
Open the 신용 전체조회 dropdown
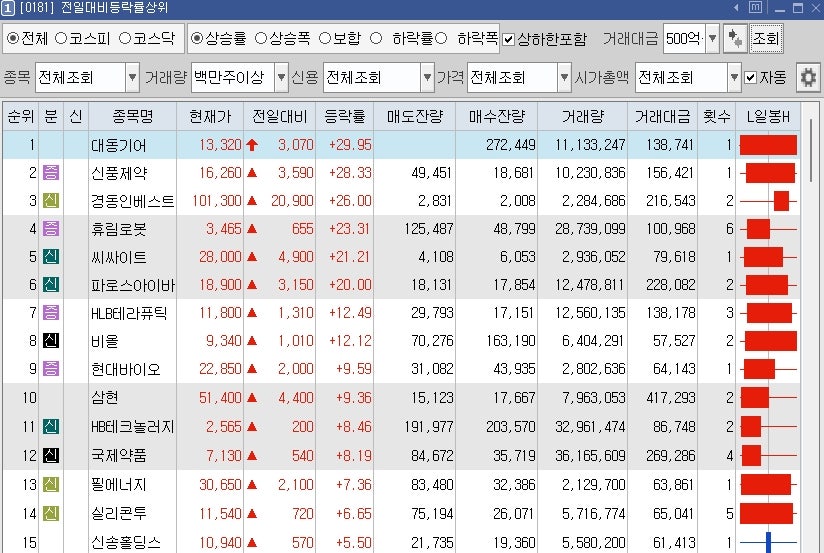pyautogui.click(x=427, y=78)
